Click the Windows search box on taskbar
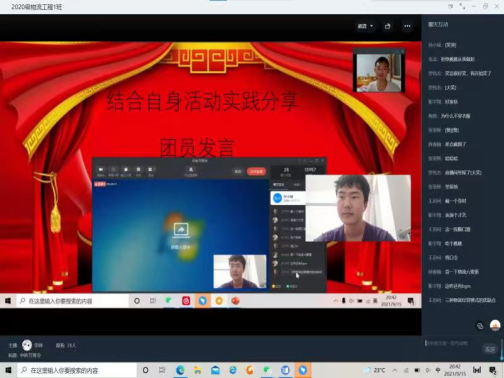504x378 pixels. 77,370
